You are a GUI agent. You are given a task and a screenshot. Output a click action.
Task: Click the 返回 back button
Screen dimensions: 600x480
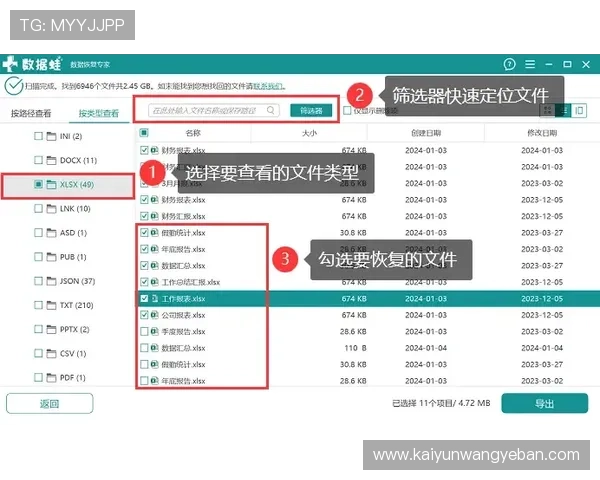tap(50, 403)
